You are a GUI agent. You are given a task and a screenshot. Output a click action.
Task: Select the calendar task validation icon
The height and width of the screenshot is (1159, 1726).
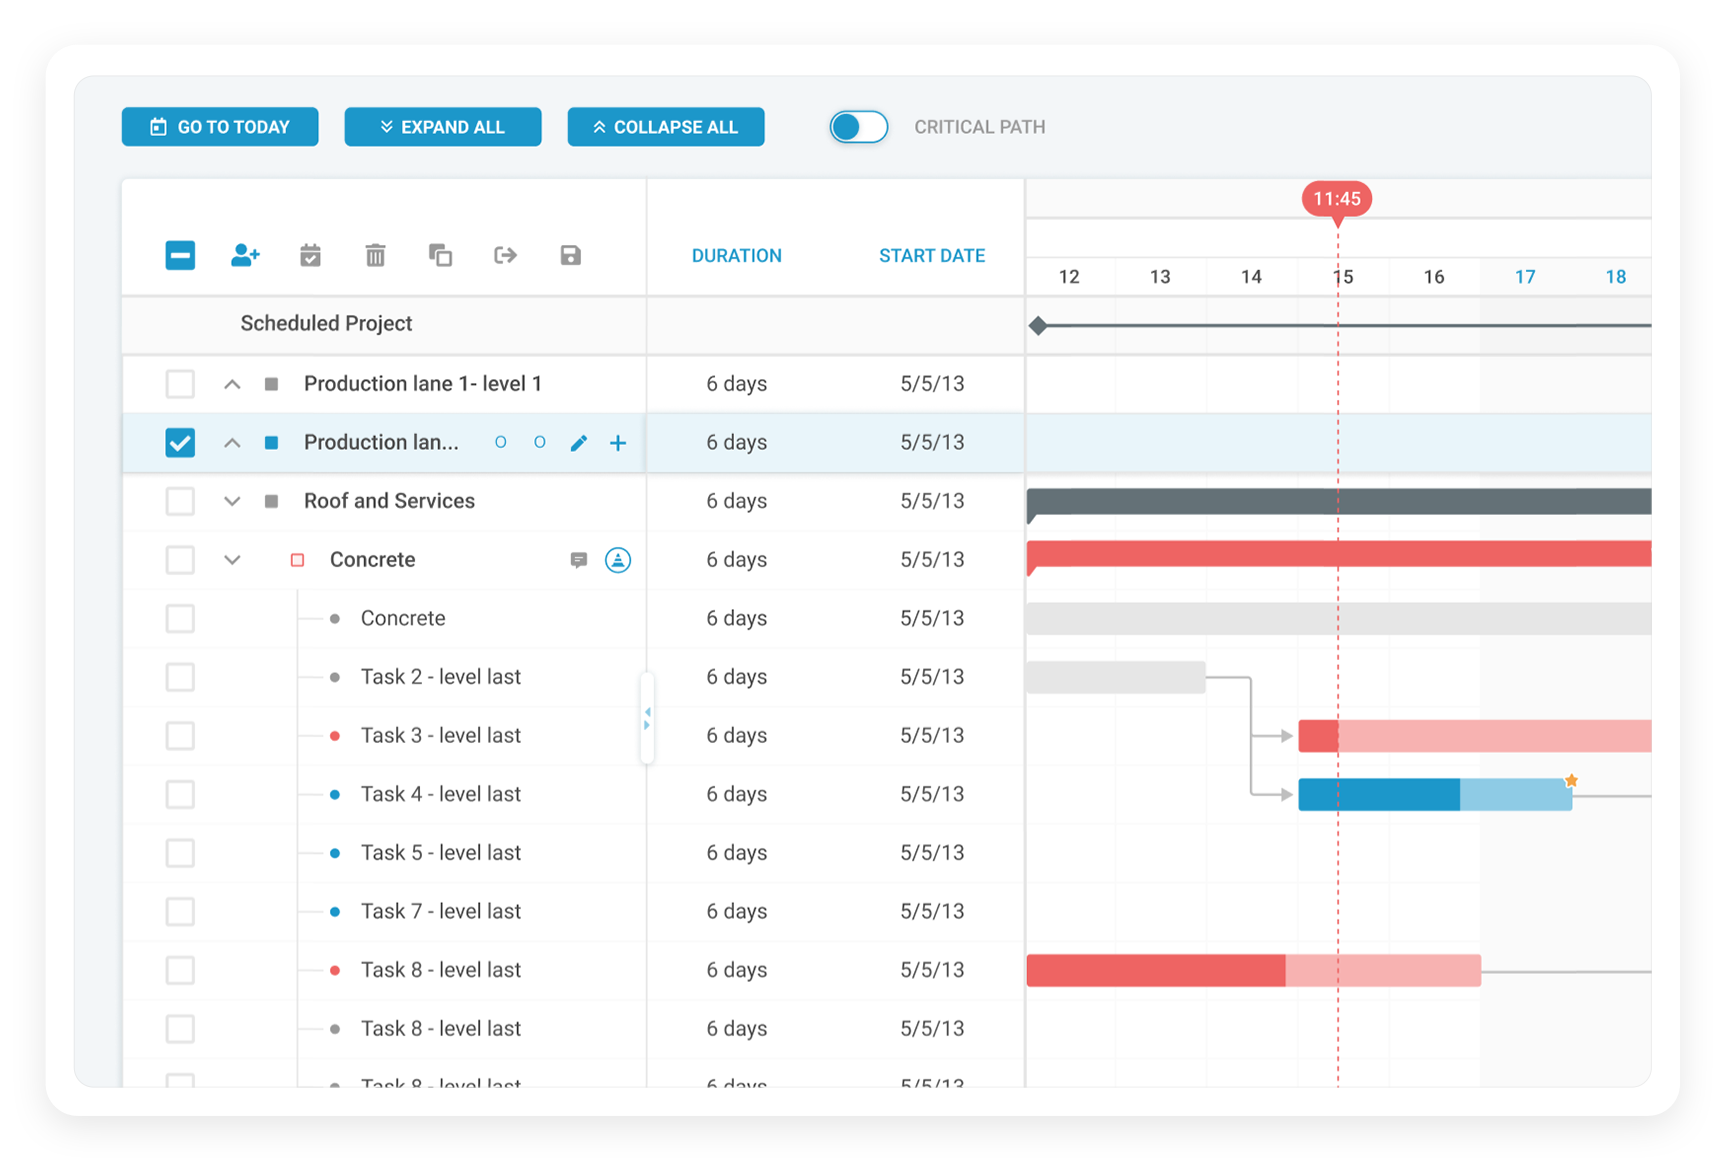pyautogui.click(x=310, y=255)
